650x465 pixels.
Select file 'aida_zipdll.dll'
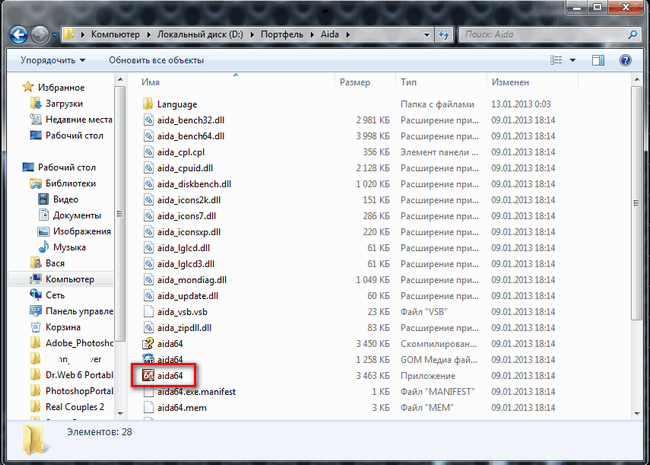tap(184, 328)
